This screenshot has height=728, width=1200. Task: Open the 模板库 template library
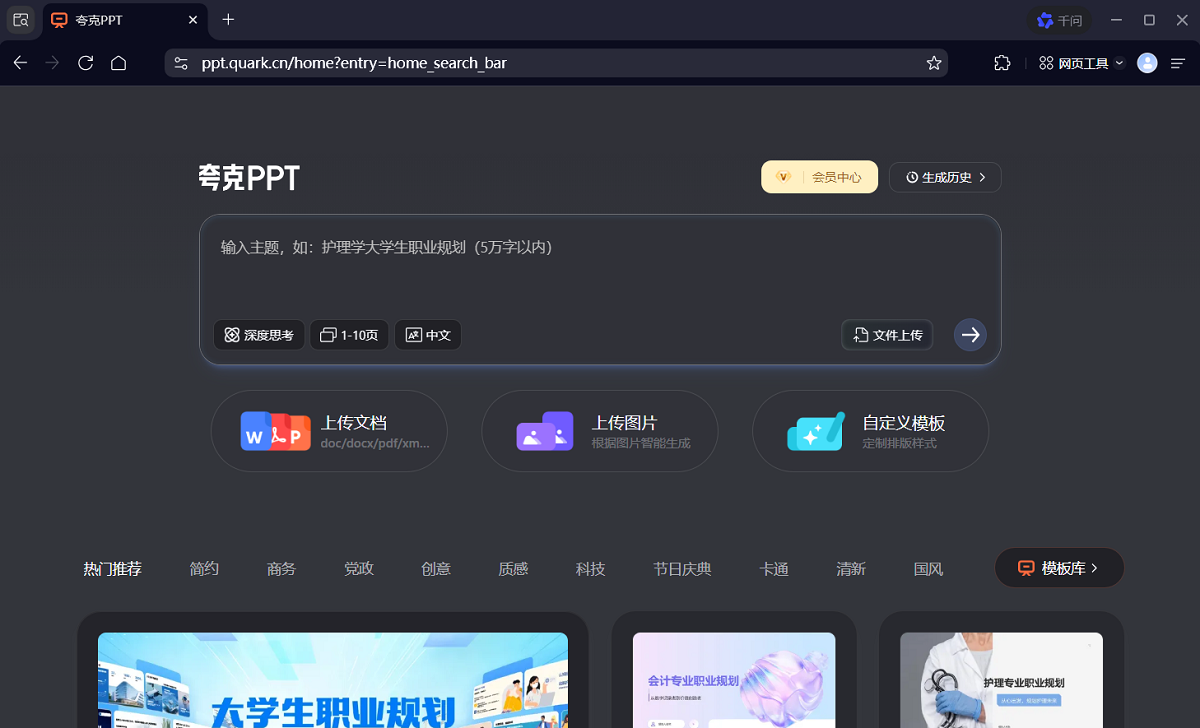point(1059,568)
